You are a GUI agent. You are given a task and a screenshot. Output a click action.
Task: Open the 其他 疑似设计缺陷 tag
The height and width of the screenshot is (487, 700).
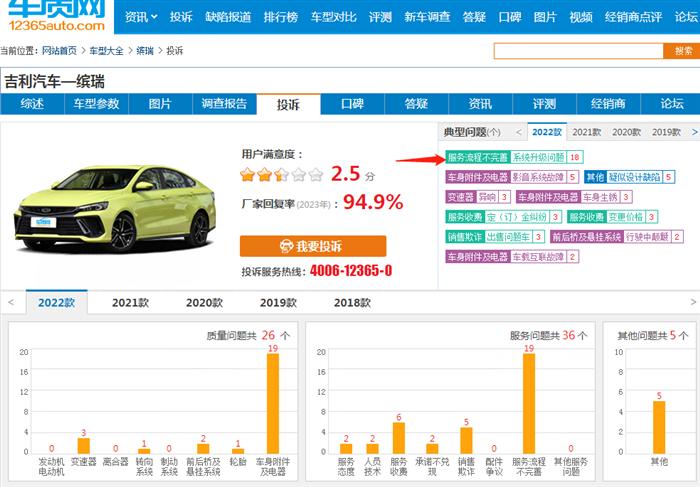(x=629, y=177)
